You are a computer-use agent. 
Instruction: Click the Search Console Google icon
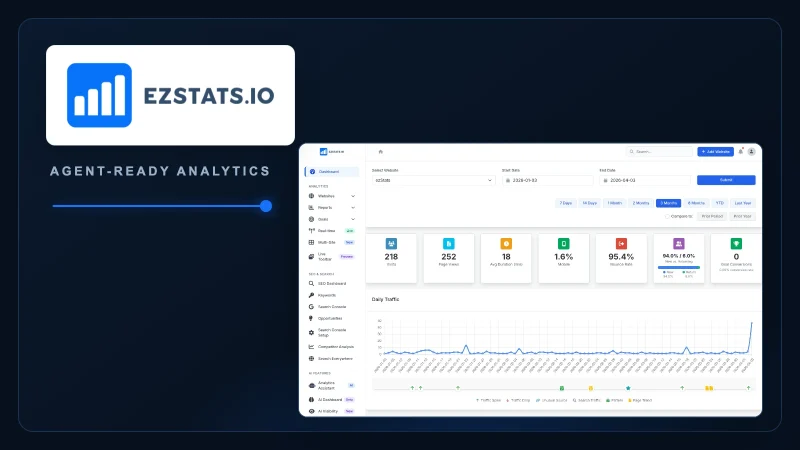pos(311,307)
